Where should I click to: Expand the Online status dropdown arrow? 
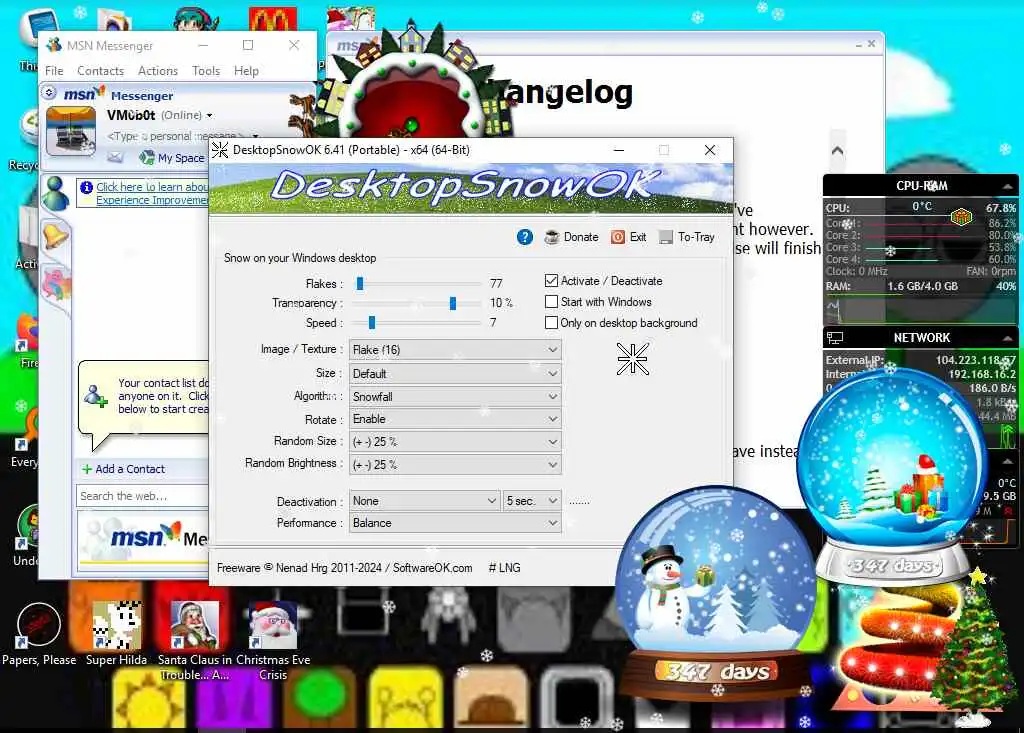209,116
